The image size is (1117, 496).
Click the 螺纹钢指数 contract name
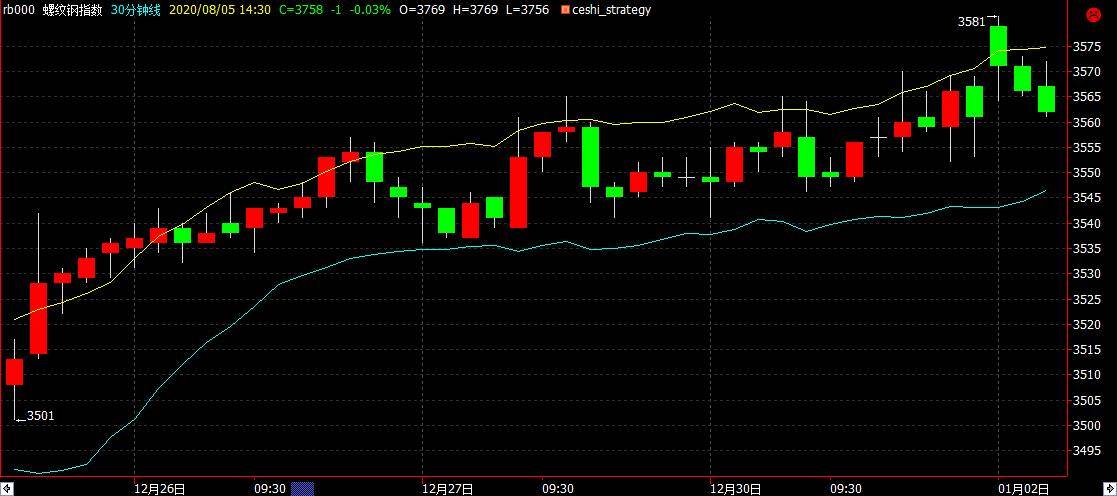72,10
